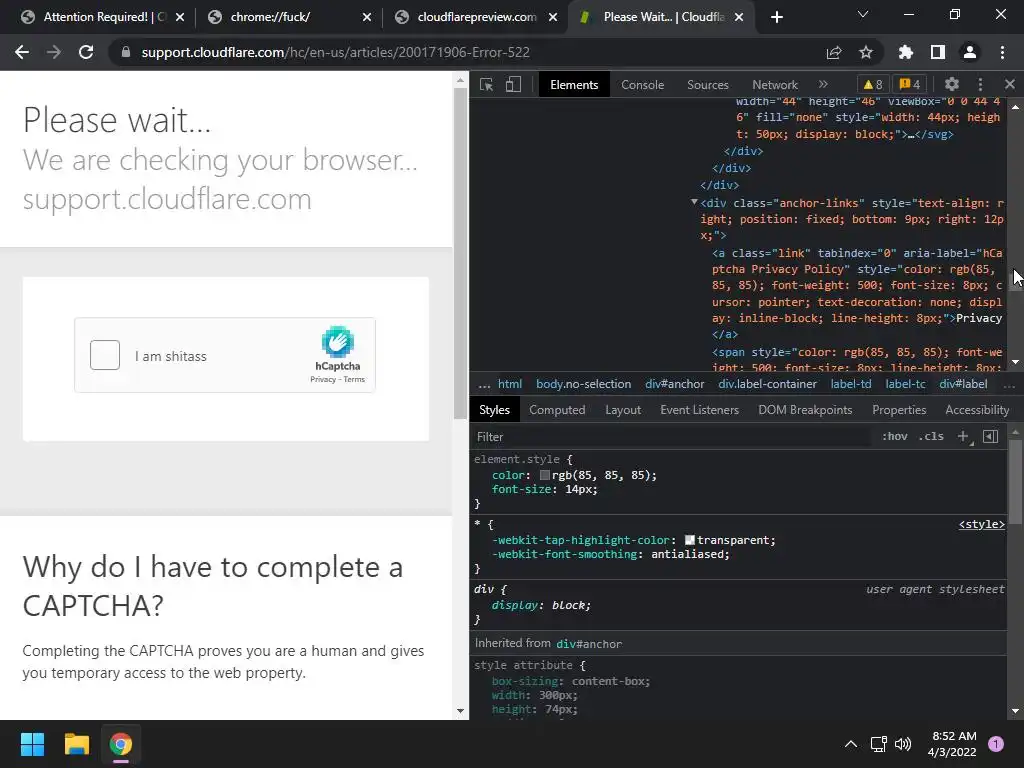Open the rgb(85, 85, 85) color swatch

click(x=545, y=475)
